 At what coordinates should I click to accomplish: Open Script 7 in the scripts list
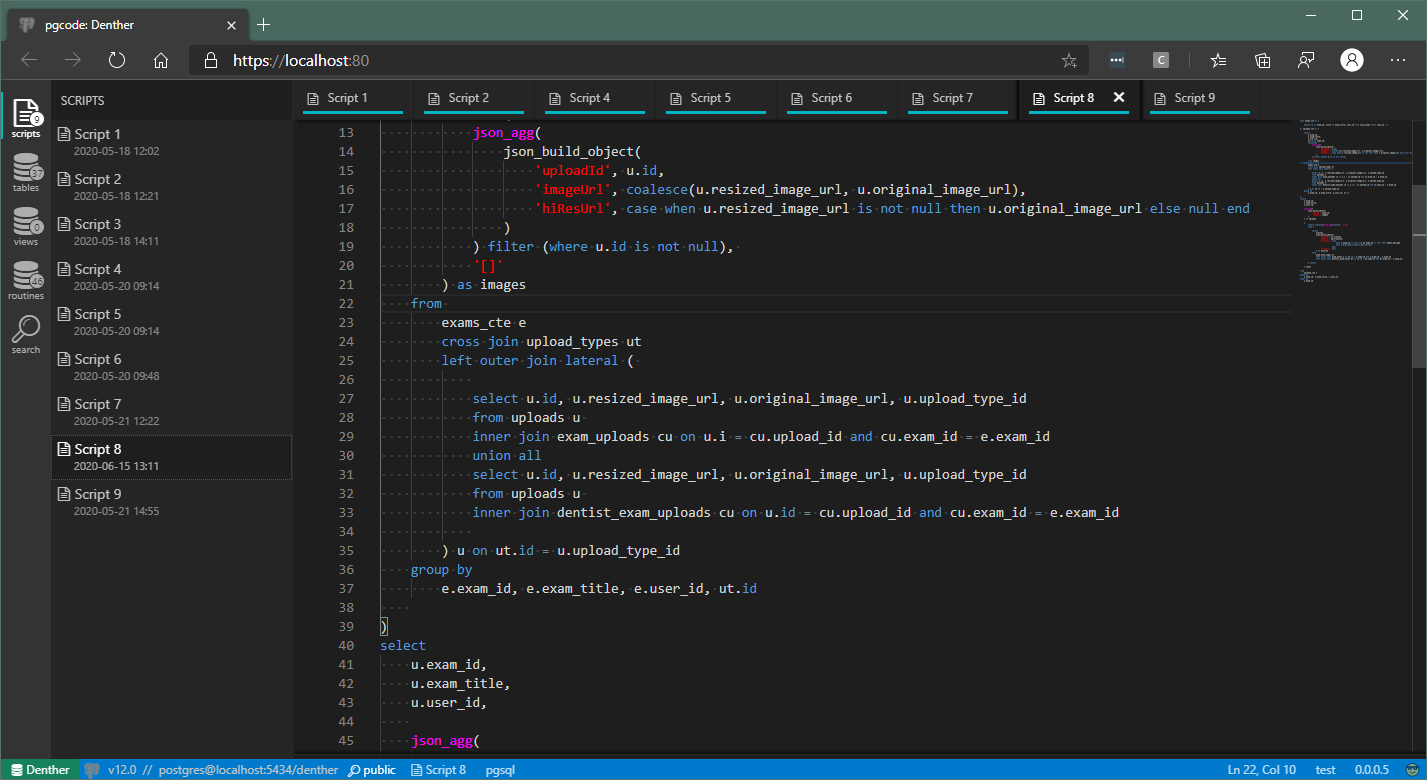[x=172, y=412]
